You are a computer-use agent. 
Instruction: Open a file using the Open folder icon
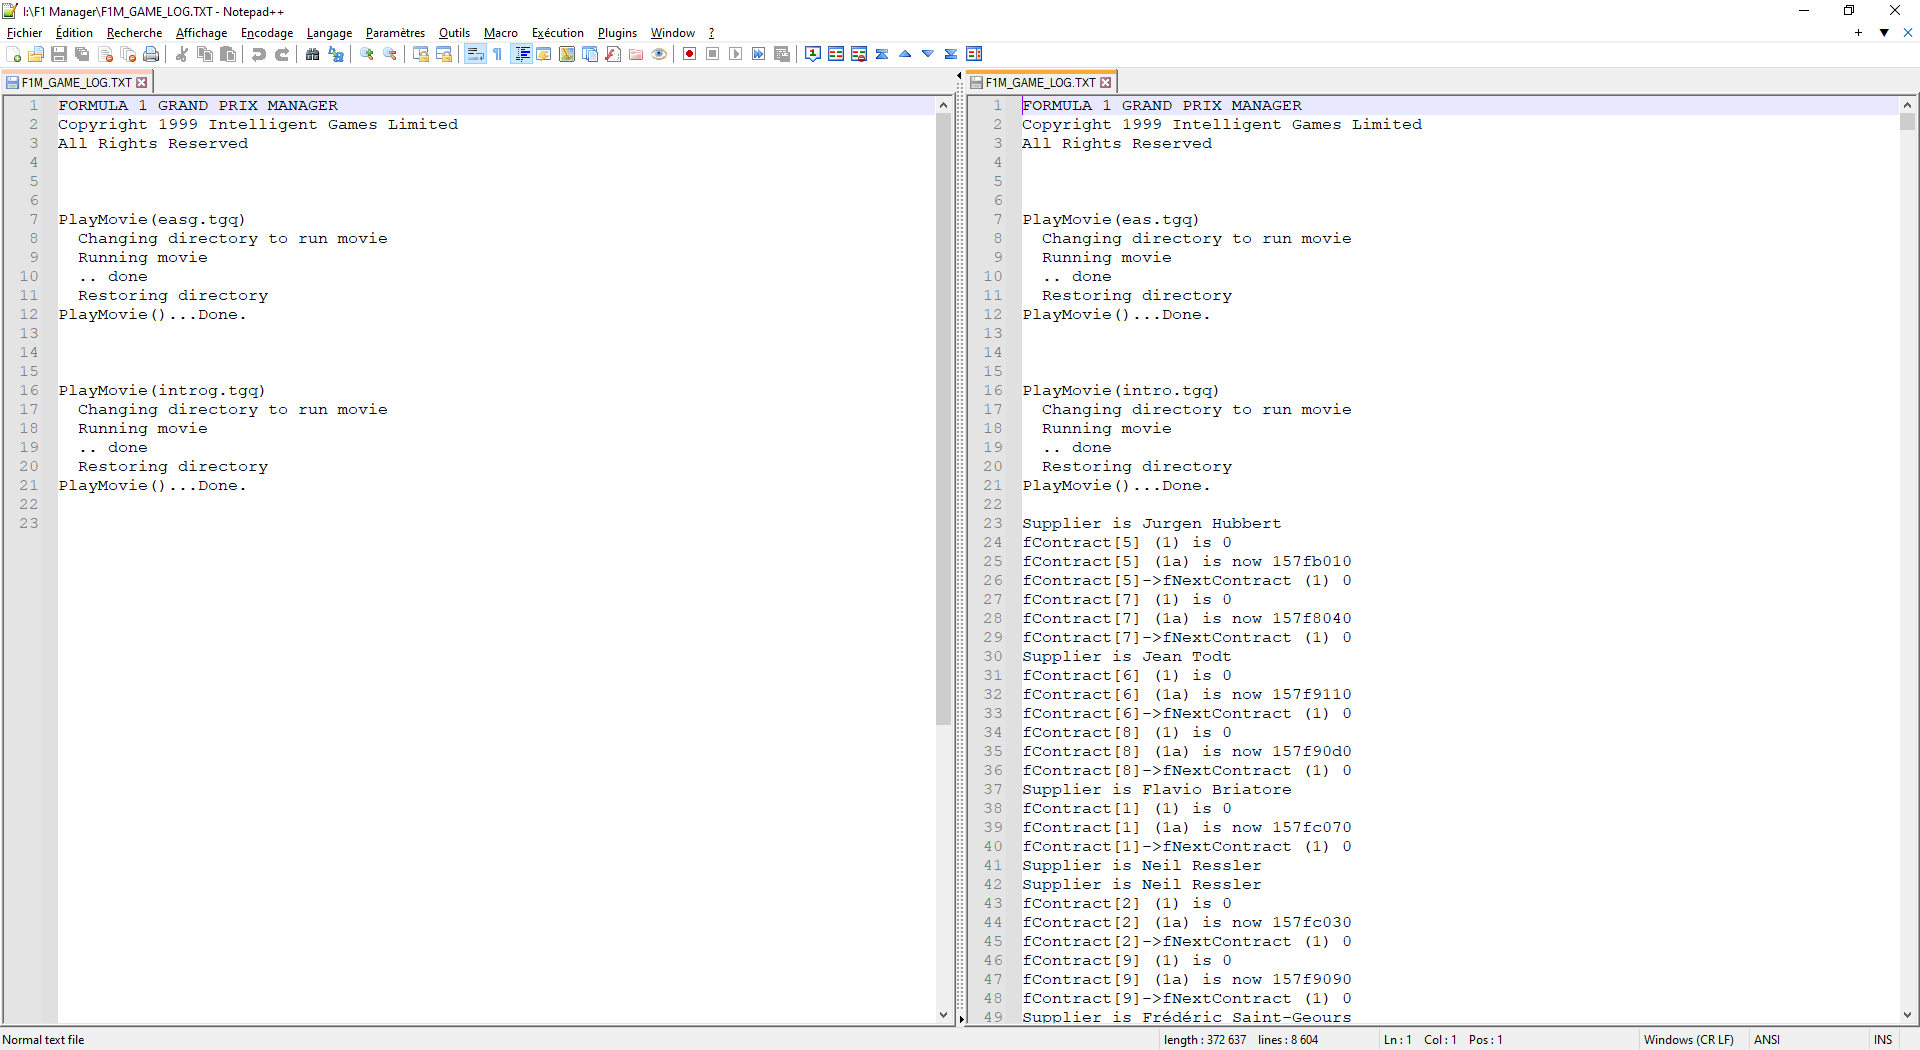point(36,54)
